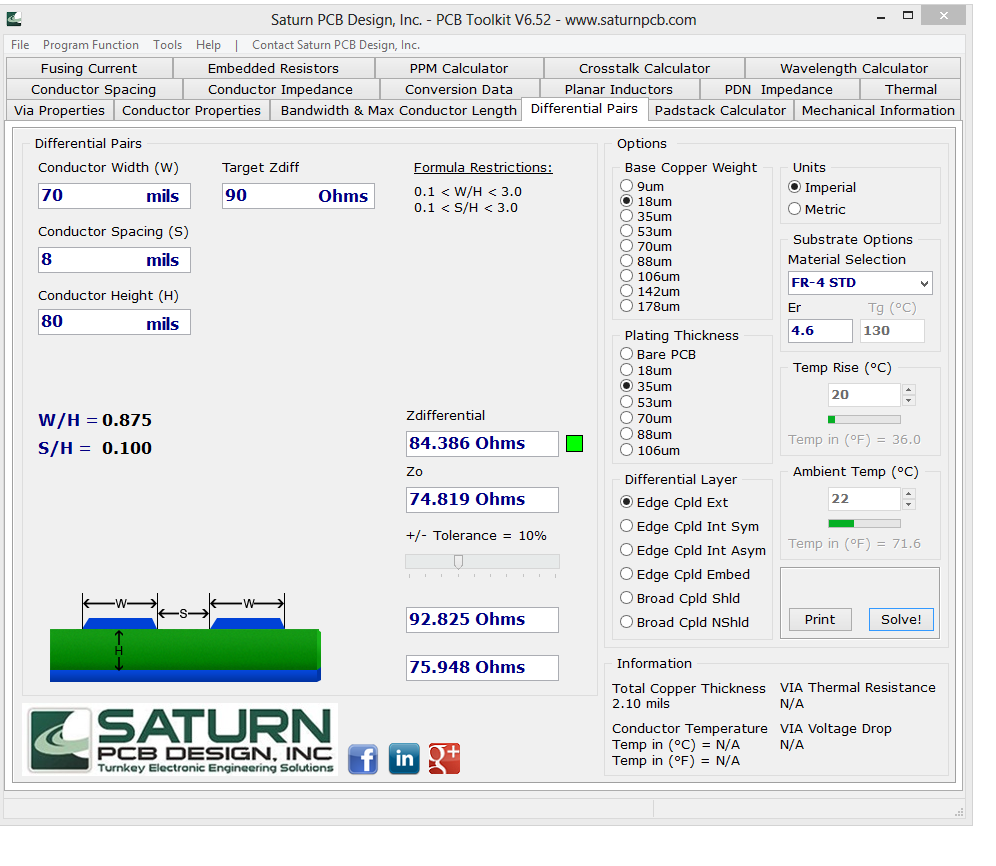Click the Print button
Image resolution: width=996 pixels, height=866 pixels.
pyautogui.click(x=820, y=619)
